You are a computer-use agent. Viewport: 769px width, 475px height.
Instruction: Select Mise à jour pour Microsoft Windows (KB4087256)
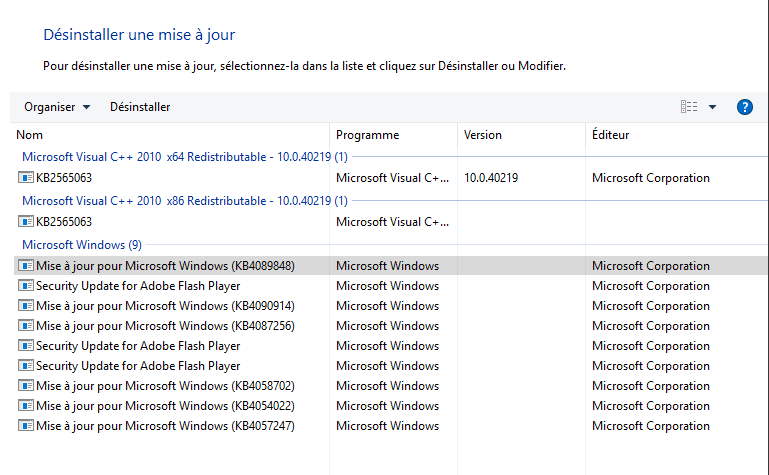(x=165, y=326)
